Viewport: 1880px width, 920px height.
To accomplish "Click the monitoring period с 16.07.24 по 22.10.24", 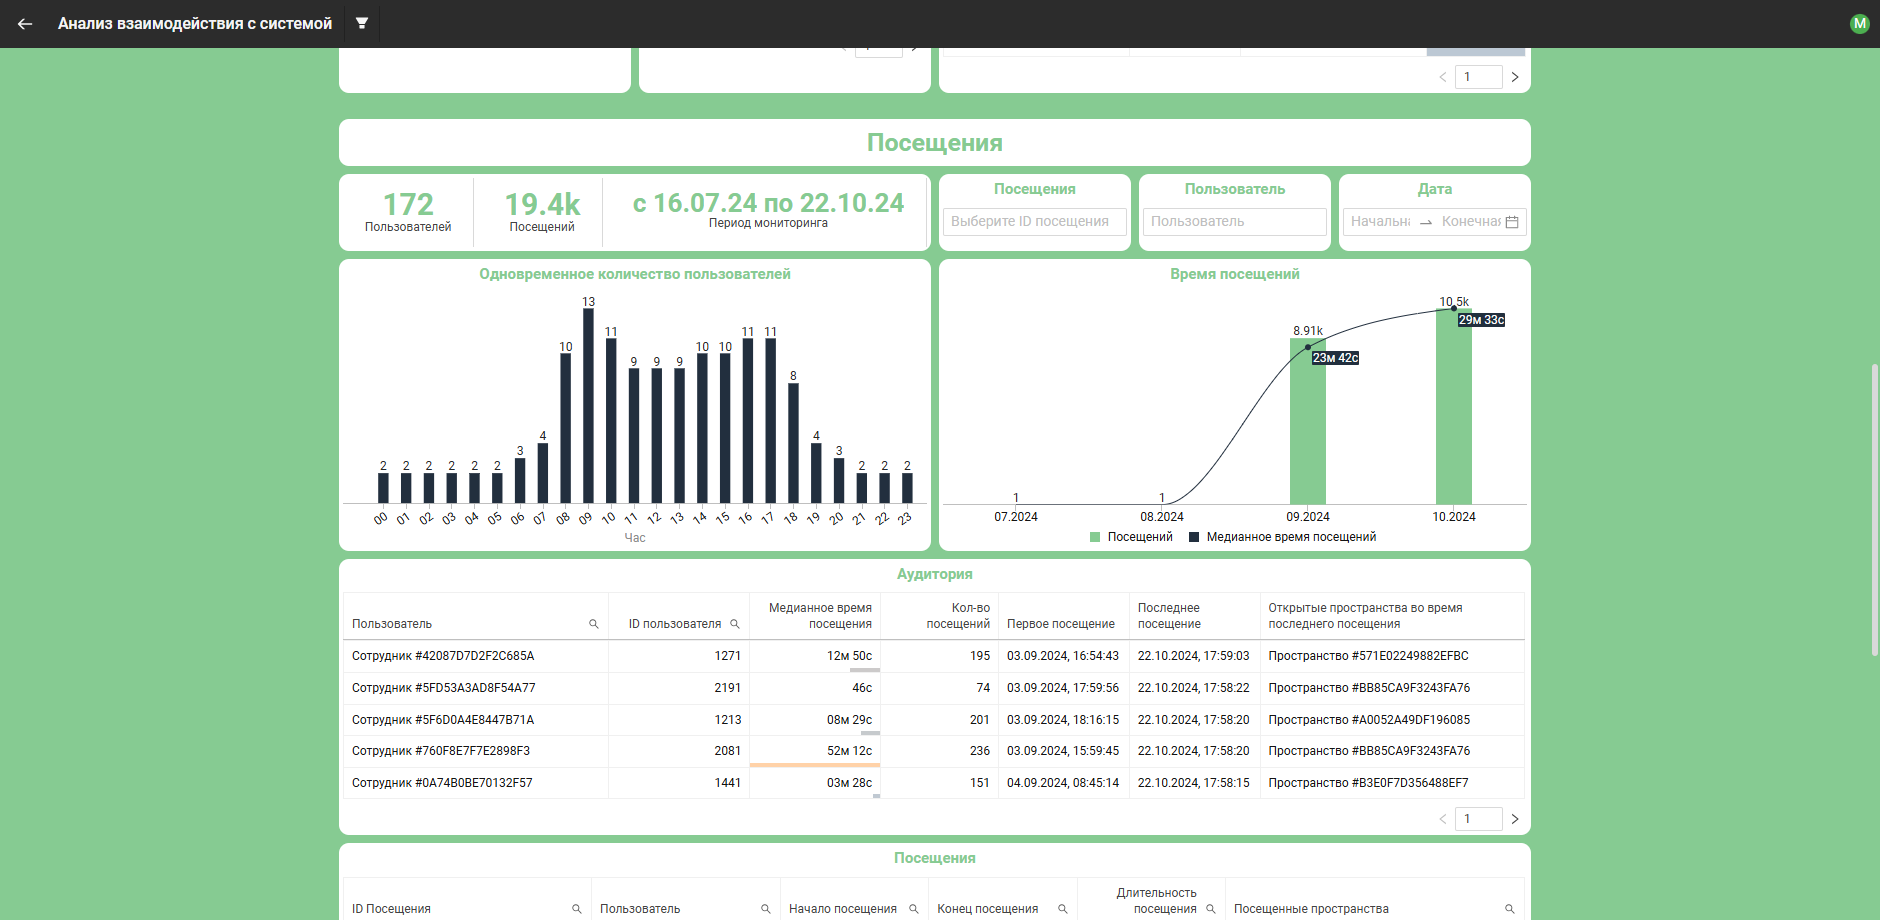I will pyautogui.click(x=768, y=203).
